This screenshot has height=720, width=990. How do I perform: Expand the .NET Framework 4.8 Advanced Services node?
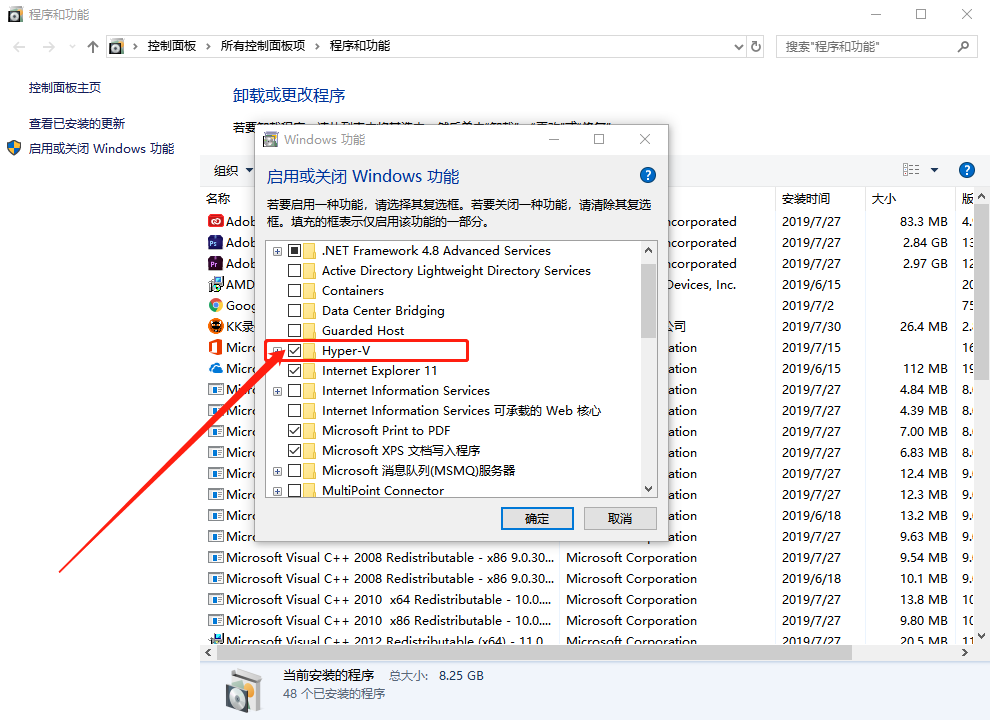pos(277,251)
